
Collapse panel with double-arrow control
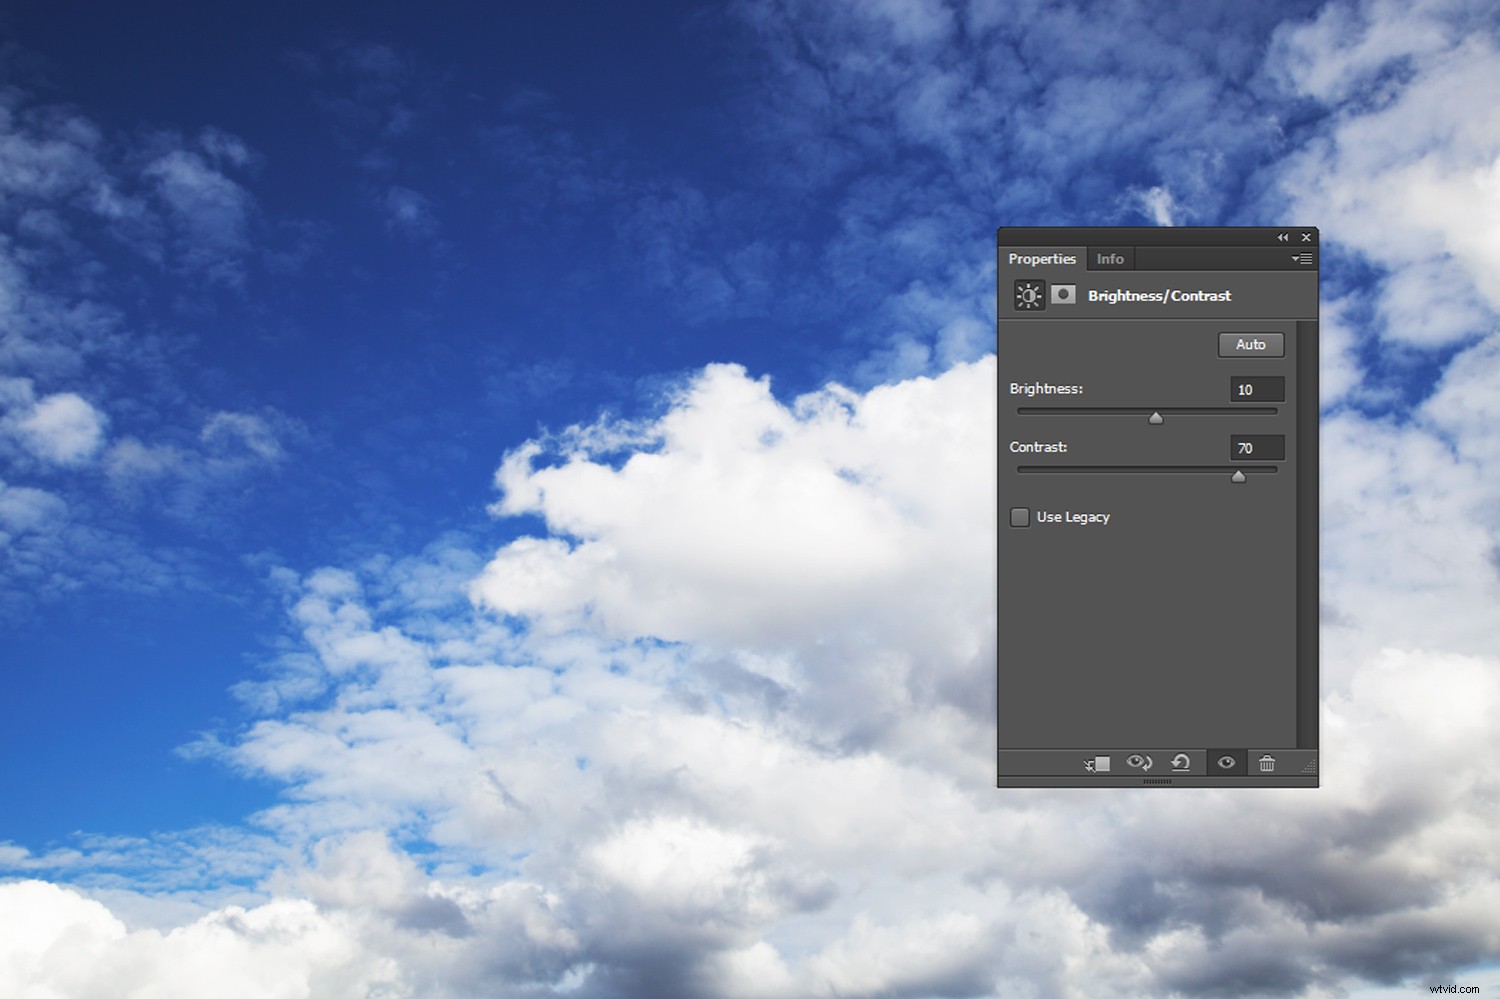pyautogui.click(x=1283, y=237)
